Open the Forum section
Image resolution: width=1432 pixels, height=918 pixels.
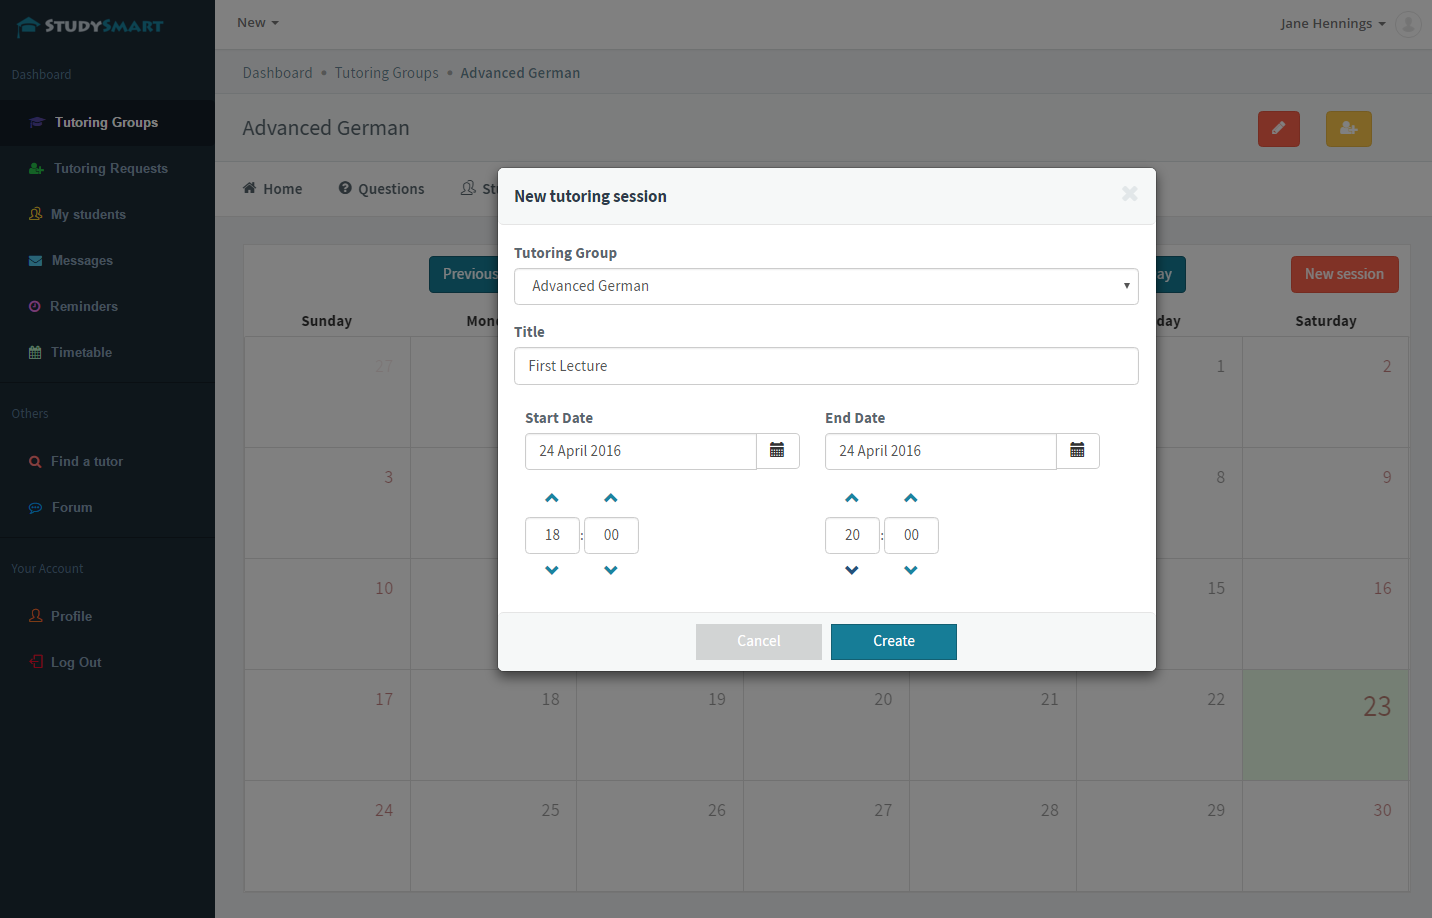(70, 507)
